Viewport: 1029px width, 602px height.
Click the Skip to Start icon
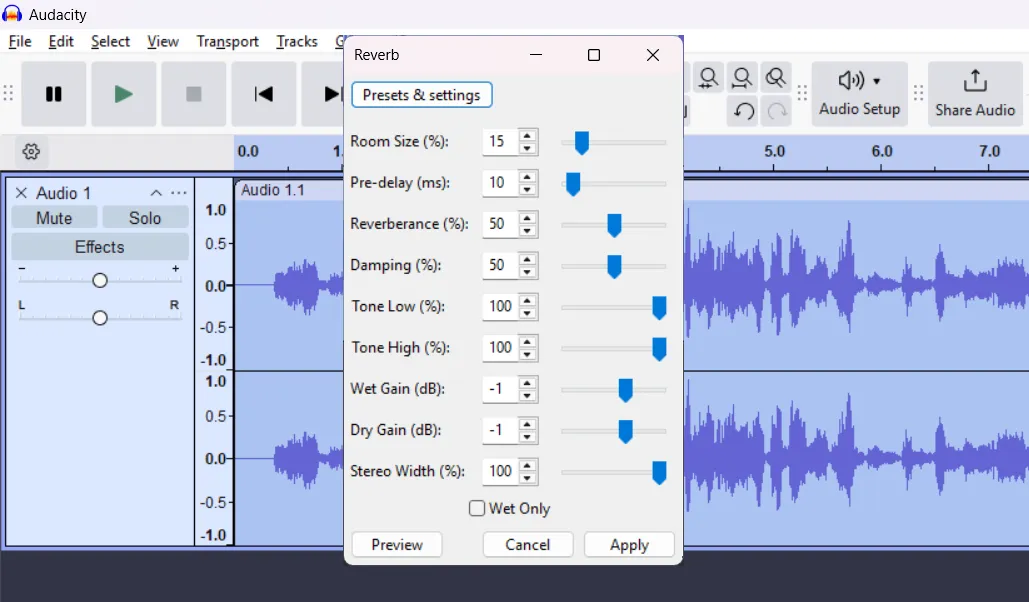(264, 94)
